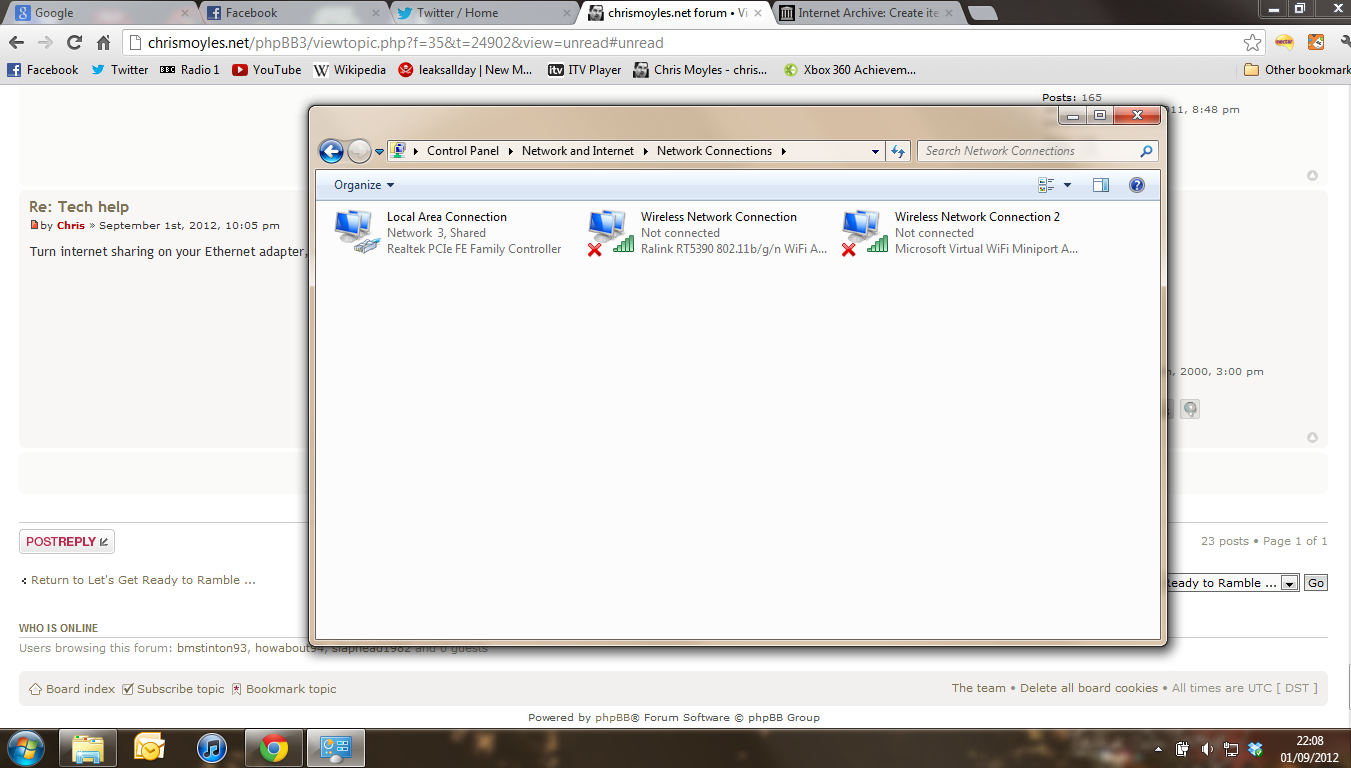Open the Change your view dropdown arrow
Screen dimensions: 1351x768
[1067, 185]
